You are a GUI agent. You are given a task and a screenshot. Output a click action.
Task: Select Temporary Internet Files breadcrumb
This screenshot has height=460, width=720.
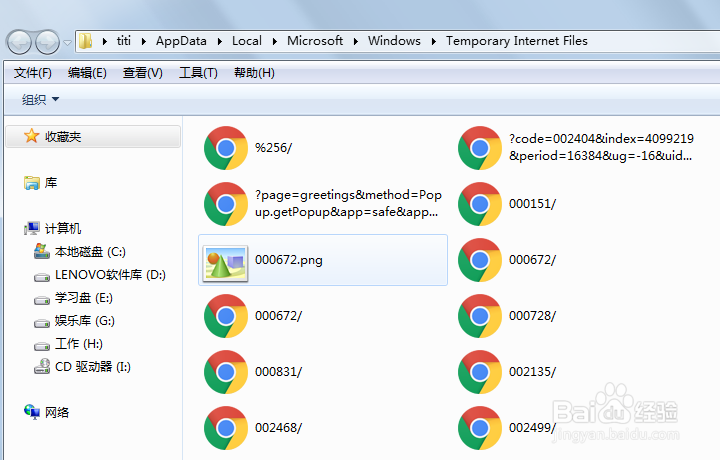pos(517,41)
